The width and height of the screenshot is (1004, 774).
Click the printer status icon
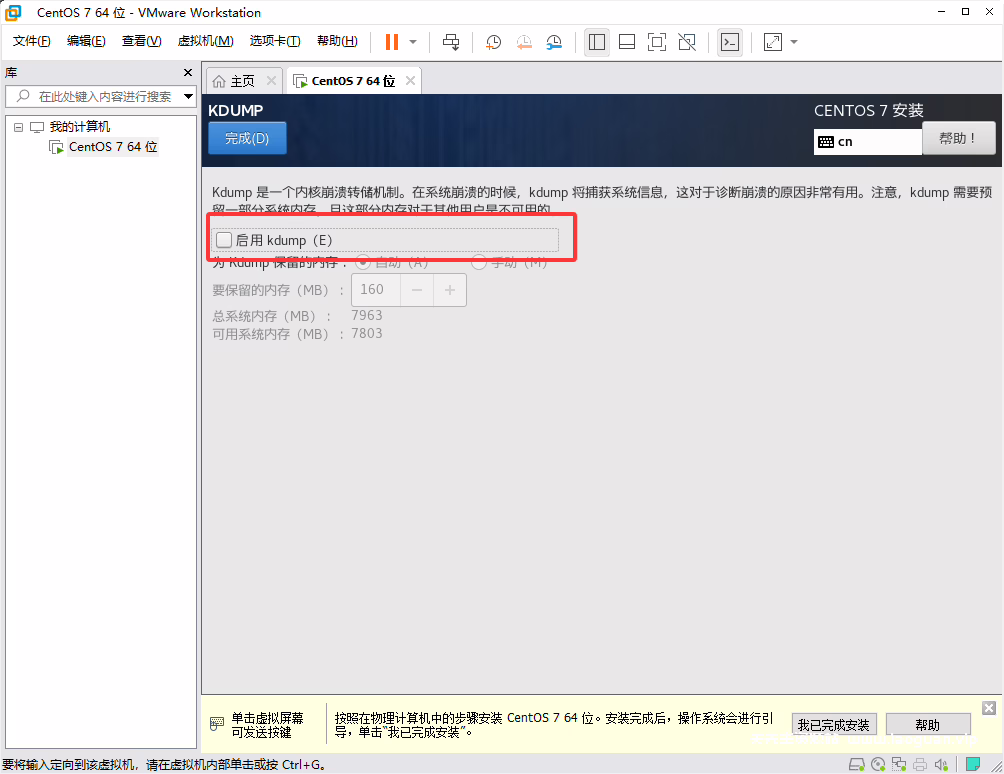click(x=920, y=764)
